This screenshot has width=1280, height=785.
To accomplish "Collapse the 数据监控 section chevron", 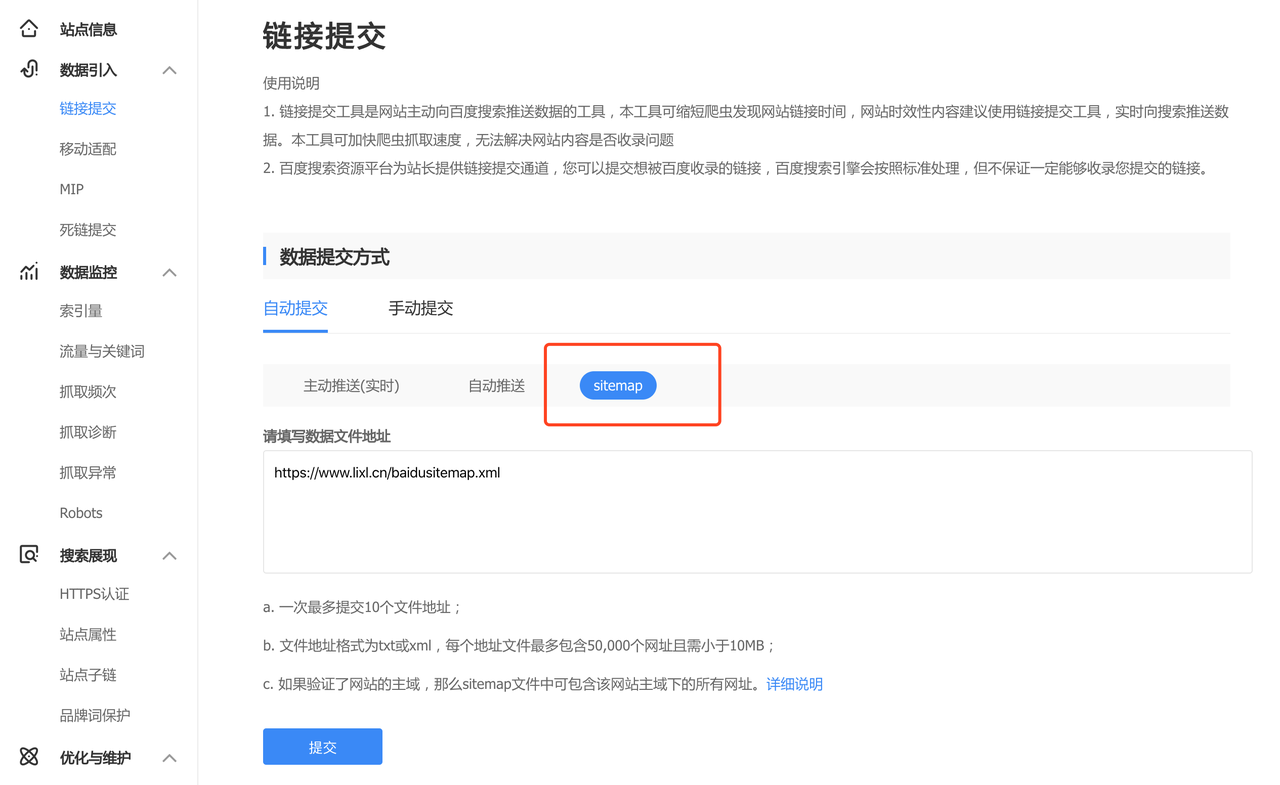I will (170, 272).
